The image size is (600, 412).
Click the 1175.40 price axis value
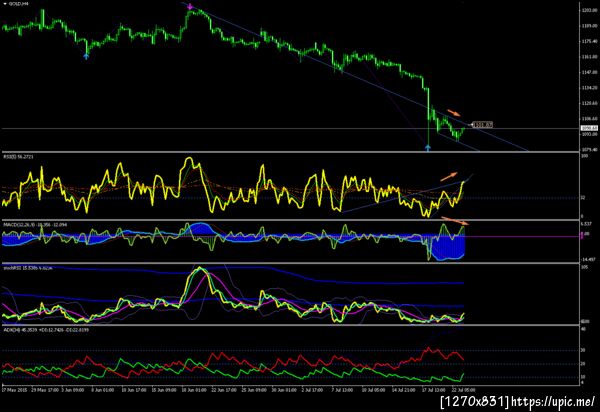[589, 41]
